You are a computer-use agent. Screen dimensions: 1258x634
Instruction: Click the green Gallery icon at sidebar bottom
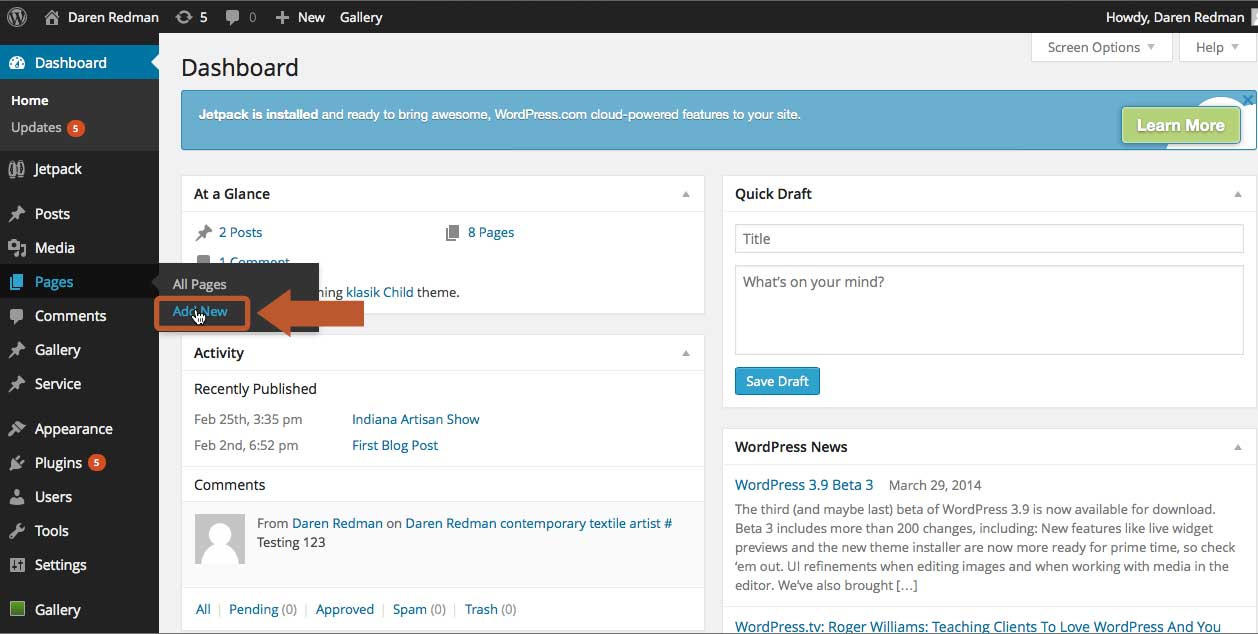(x=17, y=609)
